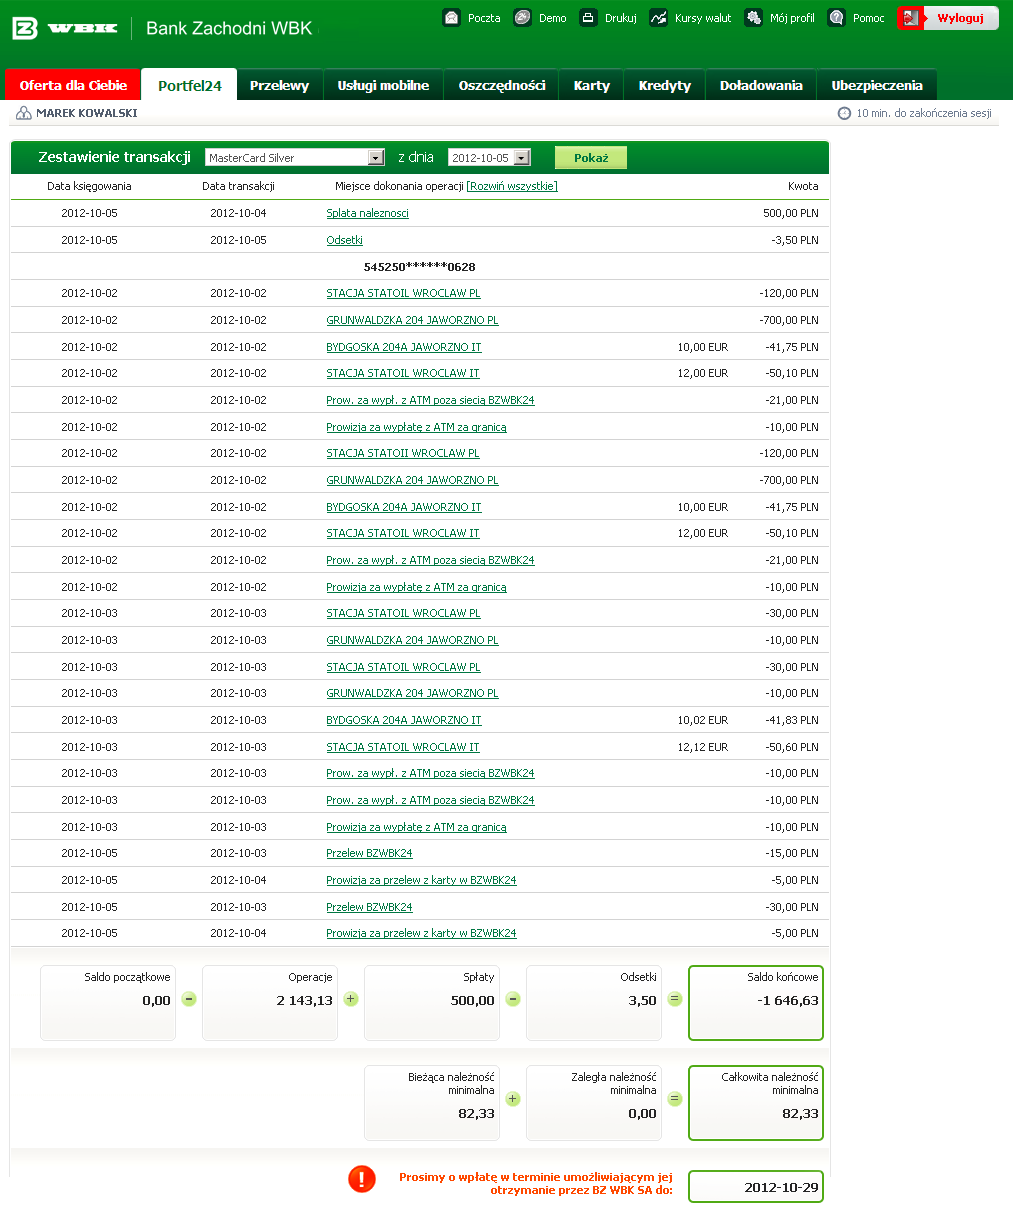This screenshot has height=1226, width=1013.
Task: Click the red exclamation warning icon
Action: pyautogui.click(x=362, y=1179)
